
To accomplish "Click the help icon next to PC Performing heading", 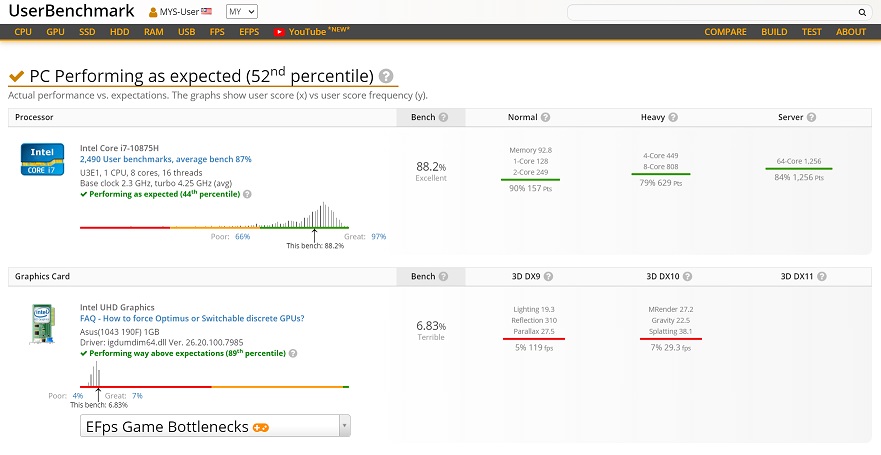I will pos(386,76).
